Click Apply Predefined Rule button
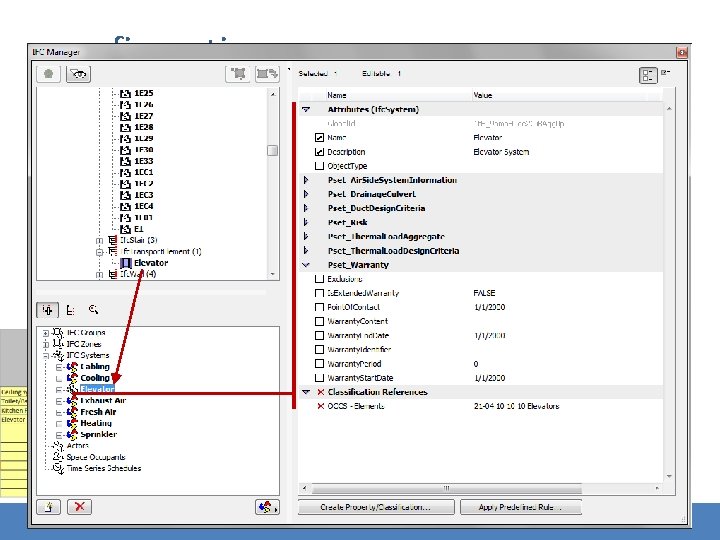 [x=521, y=507]
